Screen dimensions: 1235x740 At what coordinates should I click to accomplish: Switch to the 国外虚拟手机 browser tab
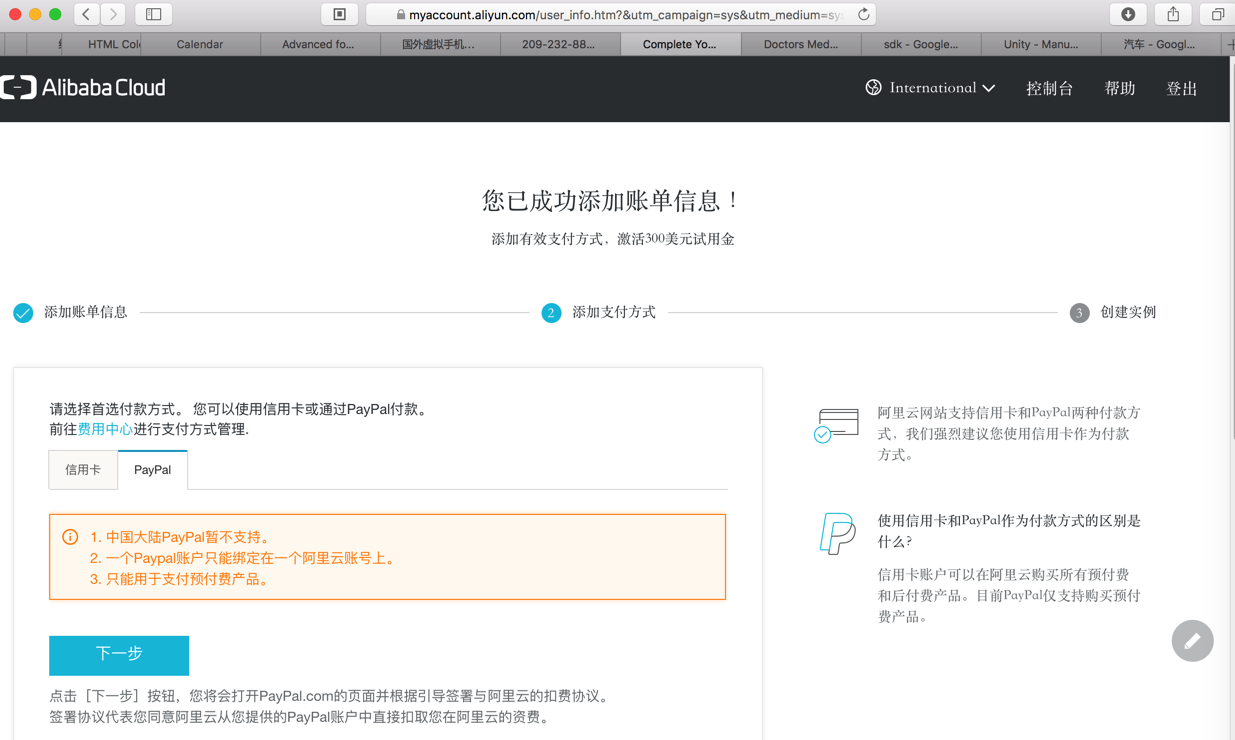[439, 44]
